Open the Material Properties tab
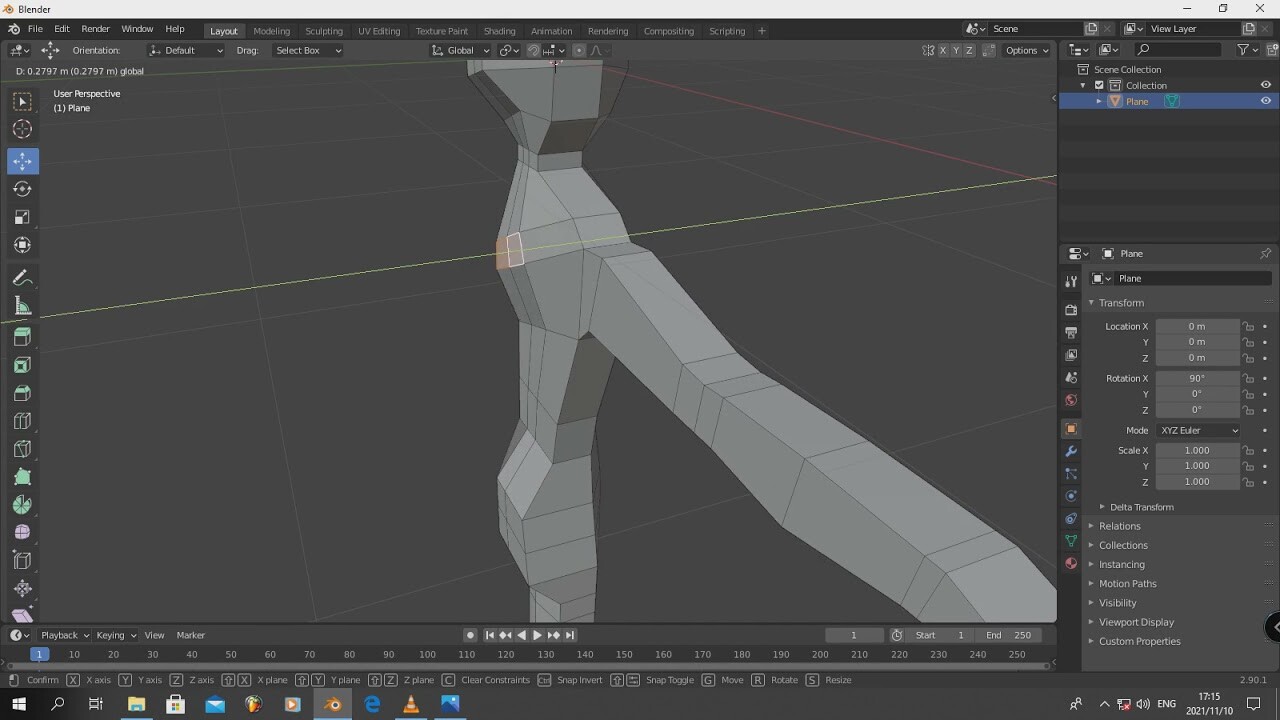Screen dimensions: 1280x720 1070,564
